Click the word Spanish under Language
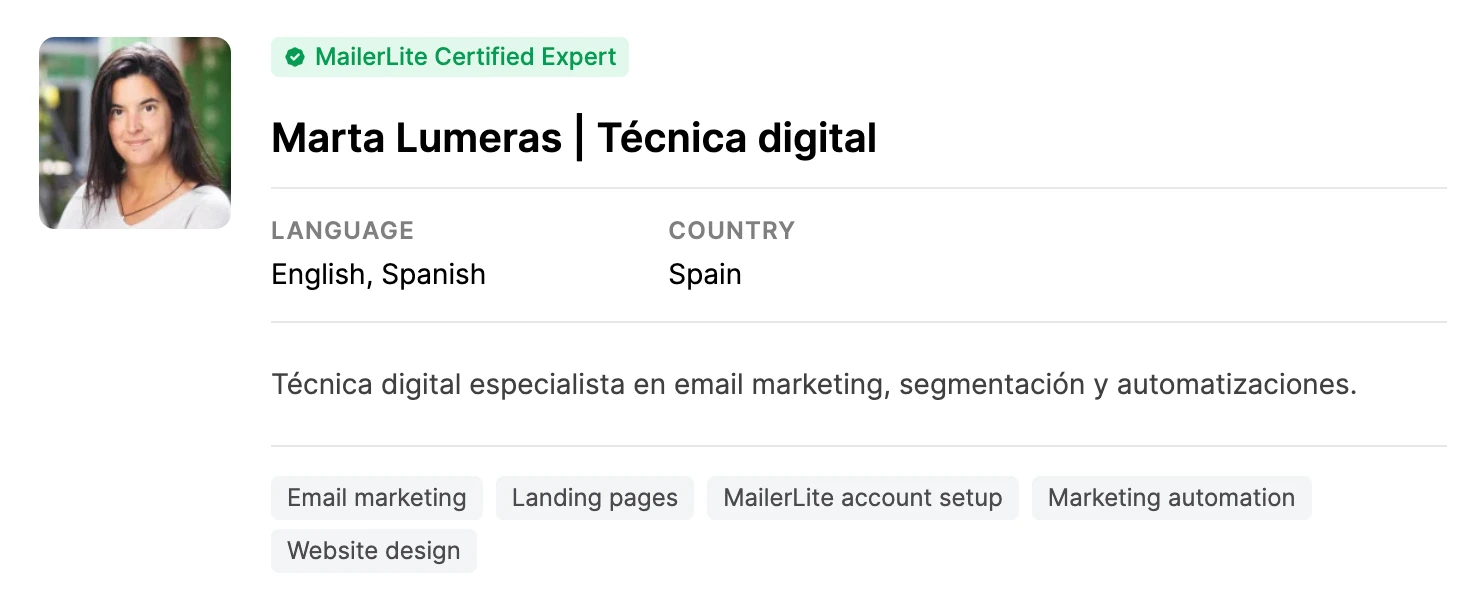 (434, 274)
